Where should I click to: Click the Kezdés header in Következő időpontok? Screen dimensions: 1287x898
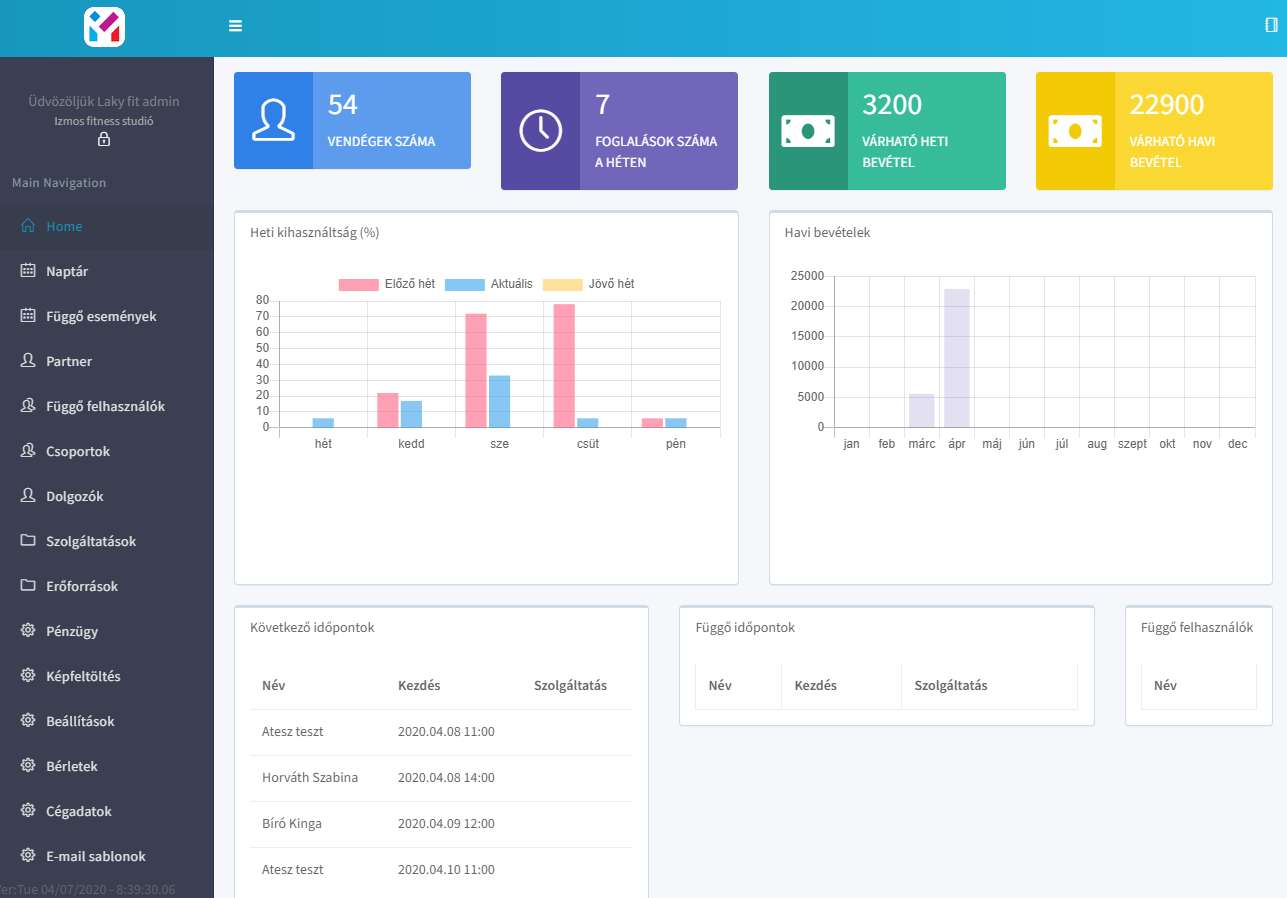click(419, 686)
